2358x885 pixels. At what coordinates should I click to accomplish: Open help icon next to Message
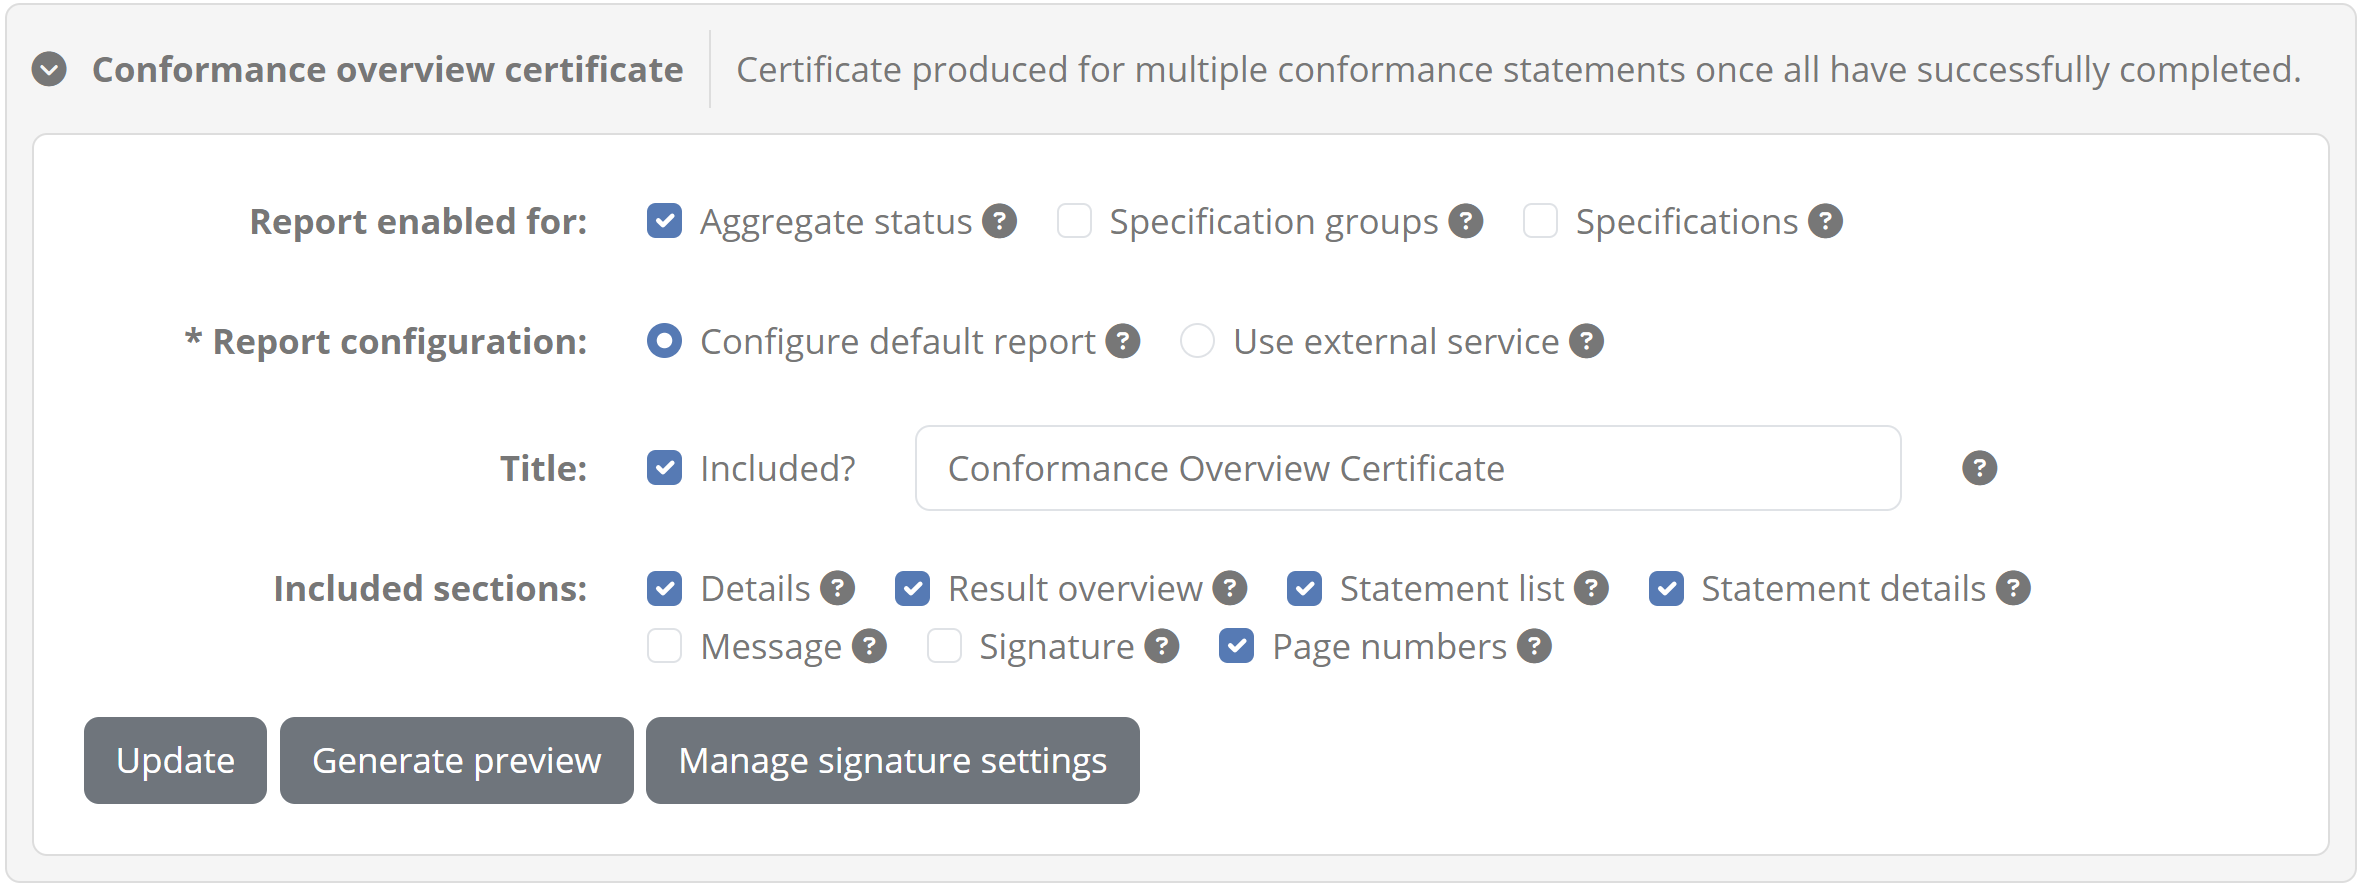coord(870,646)
